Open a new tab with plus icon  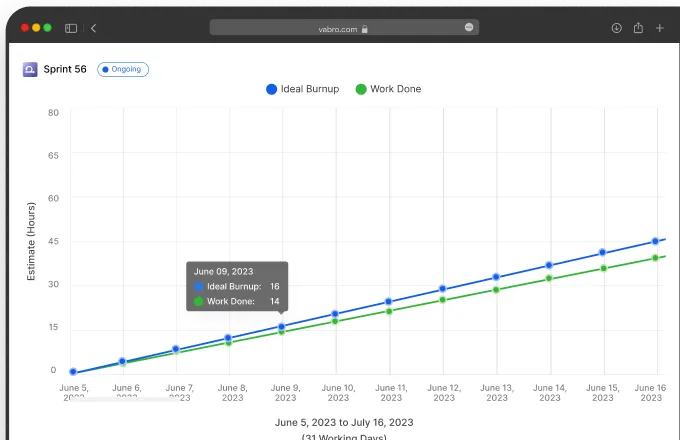point(659,28)
